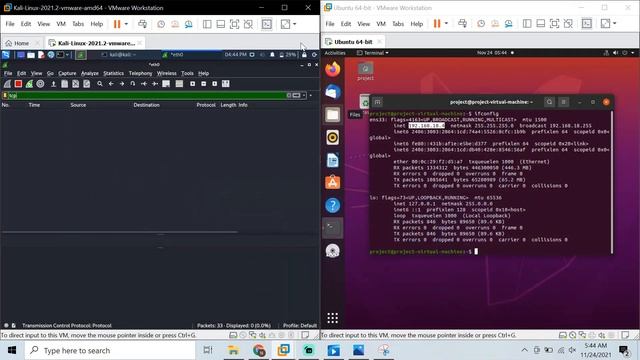Open Ubuntu Software from dock

point(333,183)
